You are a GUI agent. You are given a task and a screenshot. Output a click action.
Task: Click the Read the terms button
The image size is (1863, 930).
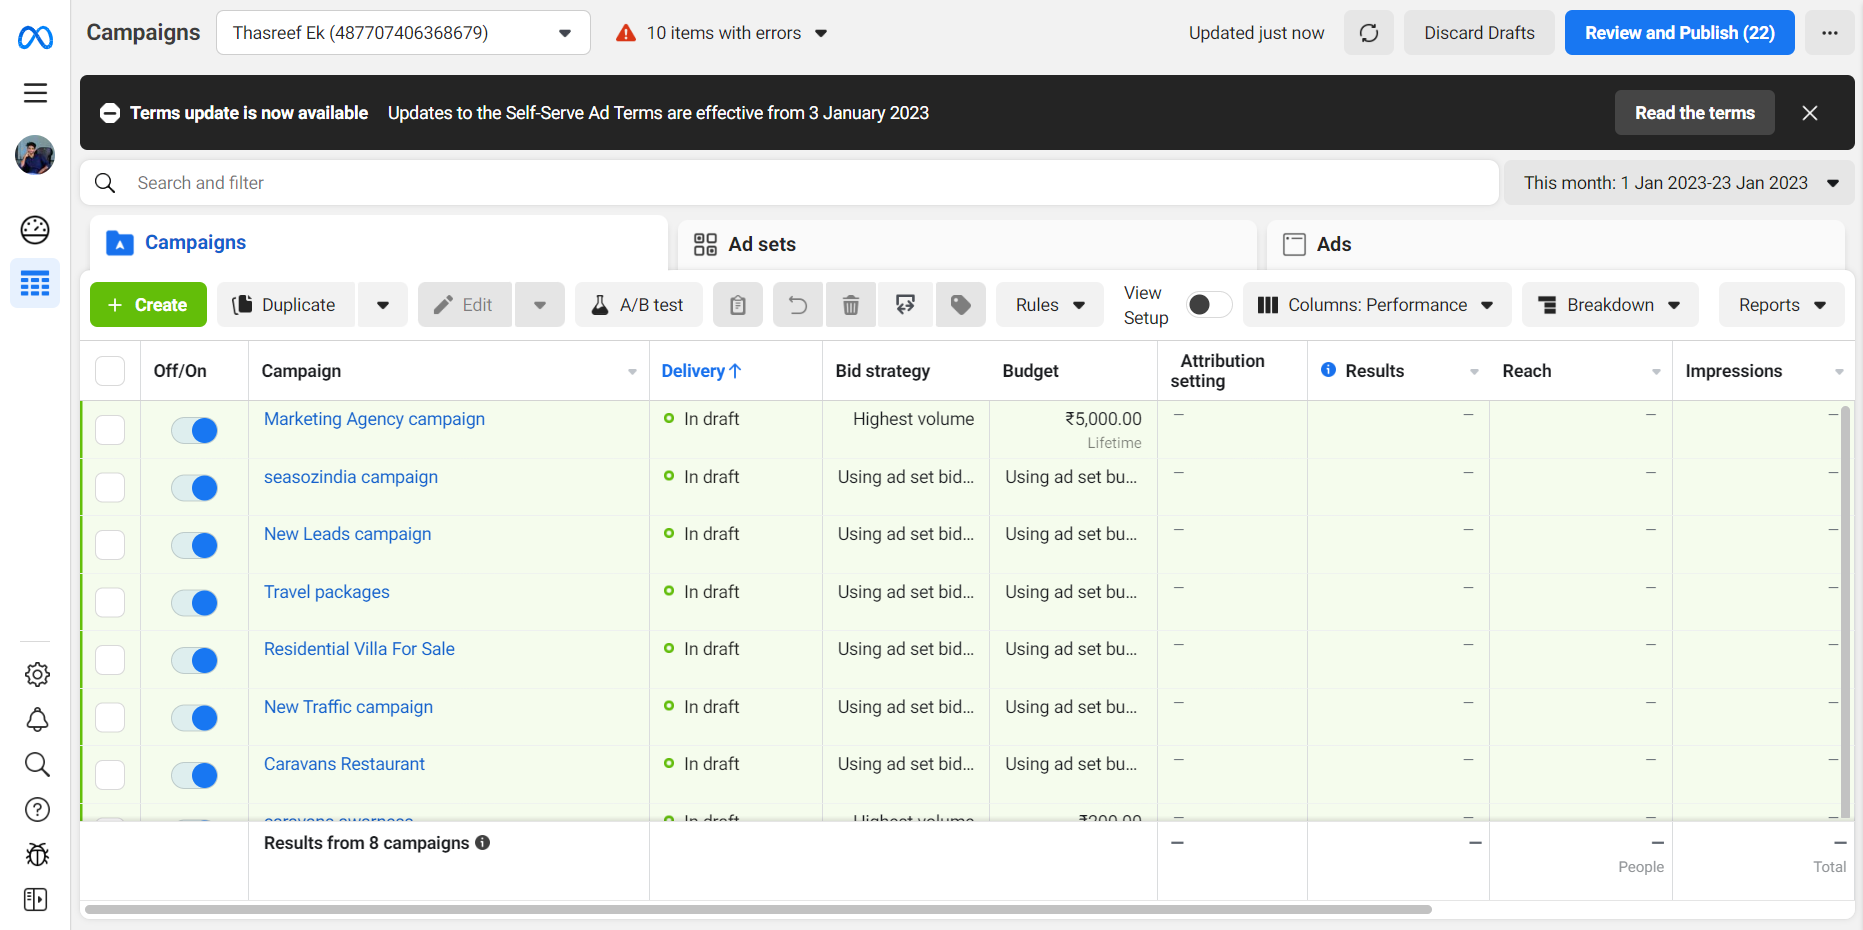click(x=1694, y=113)
